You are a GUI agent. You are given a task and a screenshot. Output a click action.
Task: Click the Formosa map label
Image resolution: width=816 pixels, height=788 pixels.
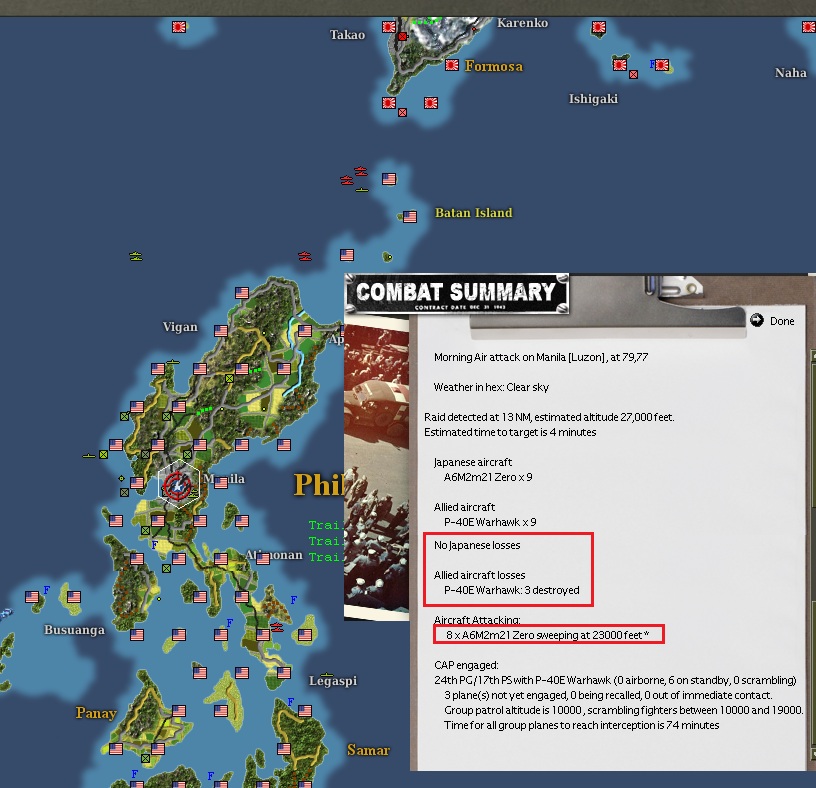pos(493,66)
